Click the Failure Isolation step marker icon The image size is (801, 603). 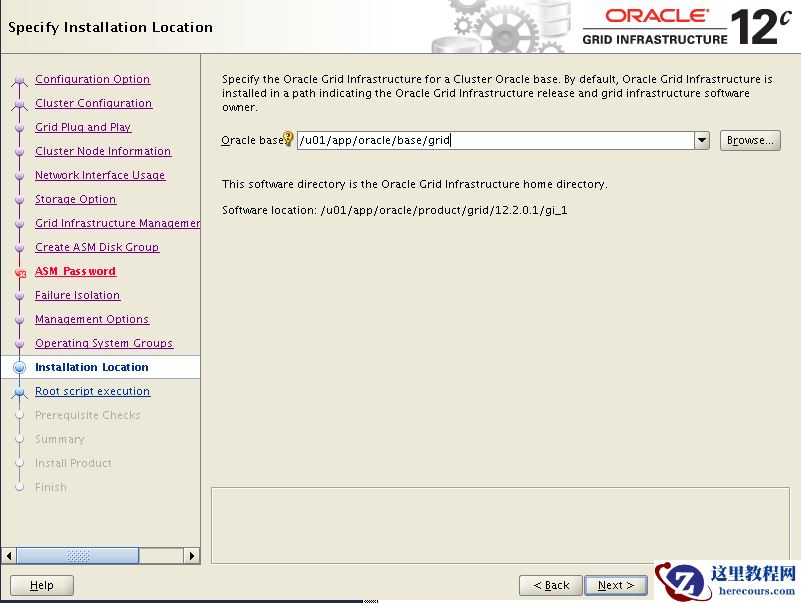pyautogui.click(x=19, y=296)
